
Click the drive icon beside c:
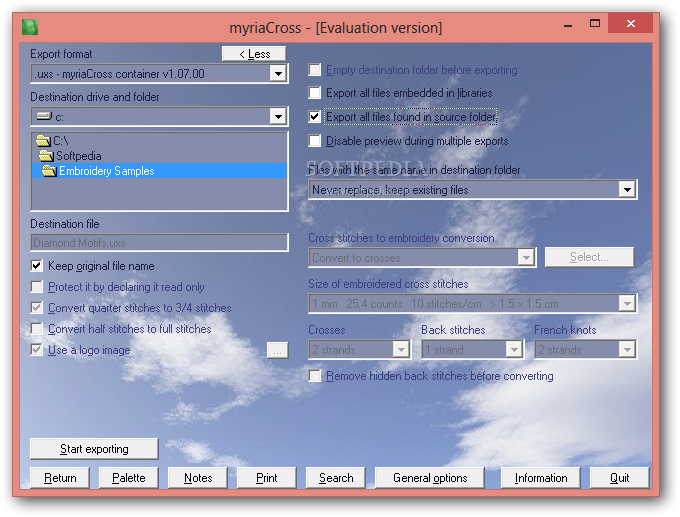(44, 116)
